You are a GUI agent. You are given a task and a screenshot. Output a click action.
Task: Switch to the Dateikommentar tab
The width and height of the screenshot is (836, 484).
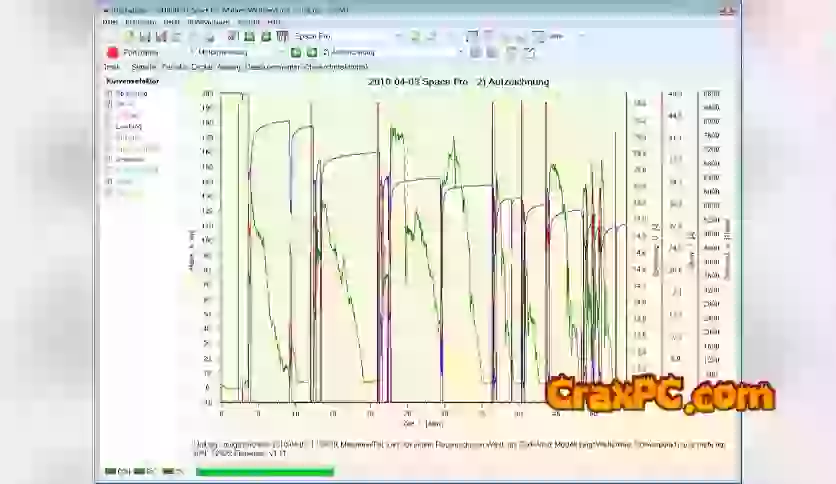coord(272,67)
